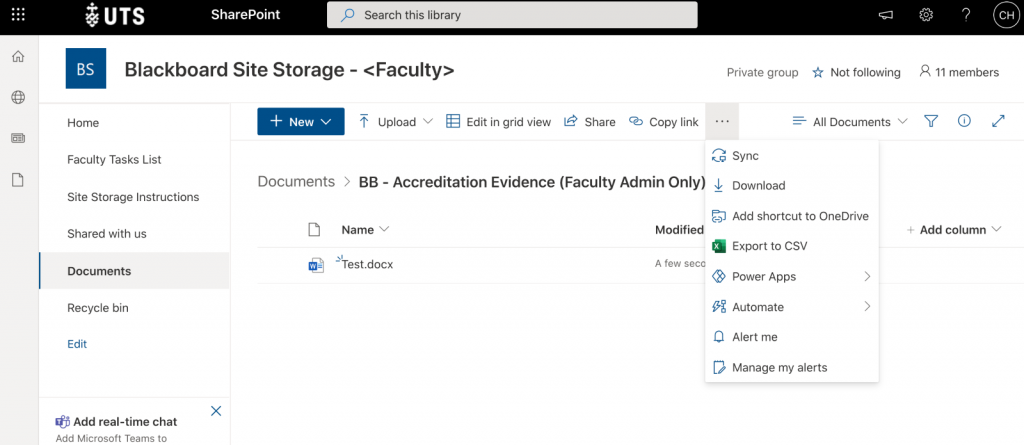Screen dimensions: 1024x445
Task: Open the Add column dropdown
Action: (954, 229)
